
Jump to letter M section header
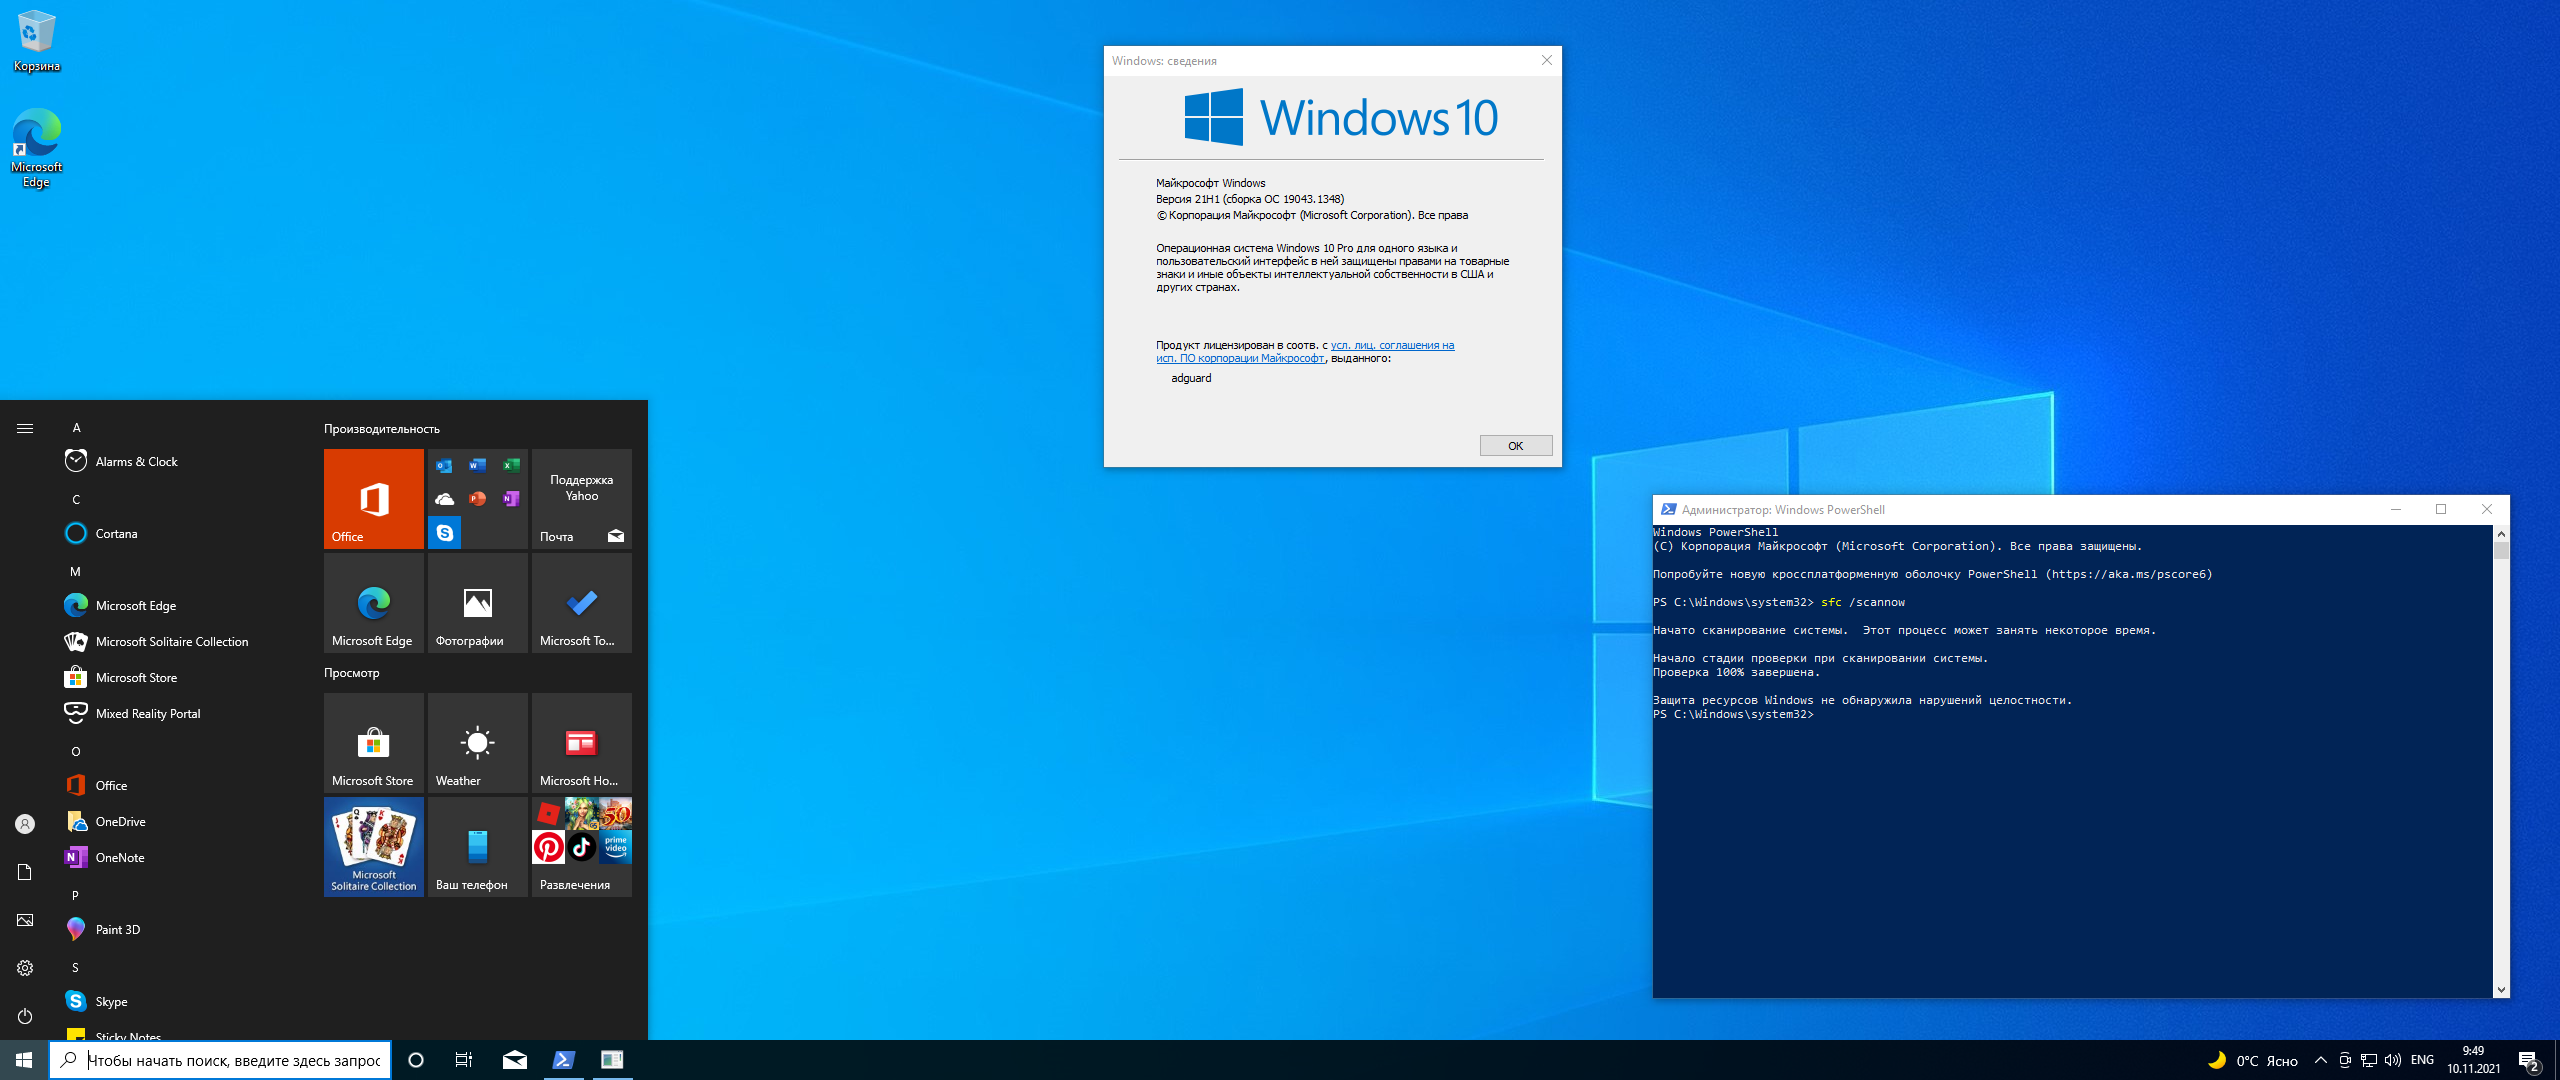click(x=75, y=571)
